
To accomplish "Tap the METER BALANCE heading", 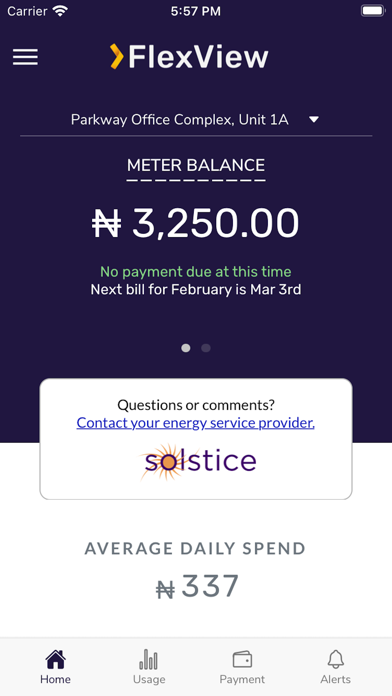I will (196, 166).
